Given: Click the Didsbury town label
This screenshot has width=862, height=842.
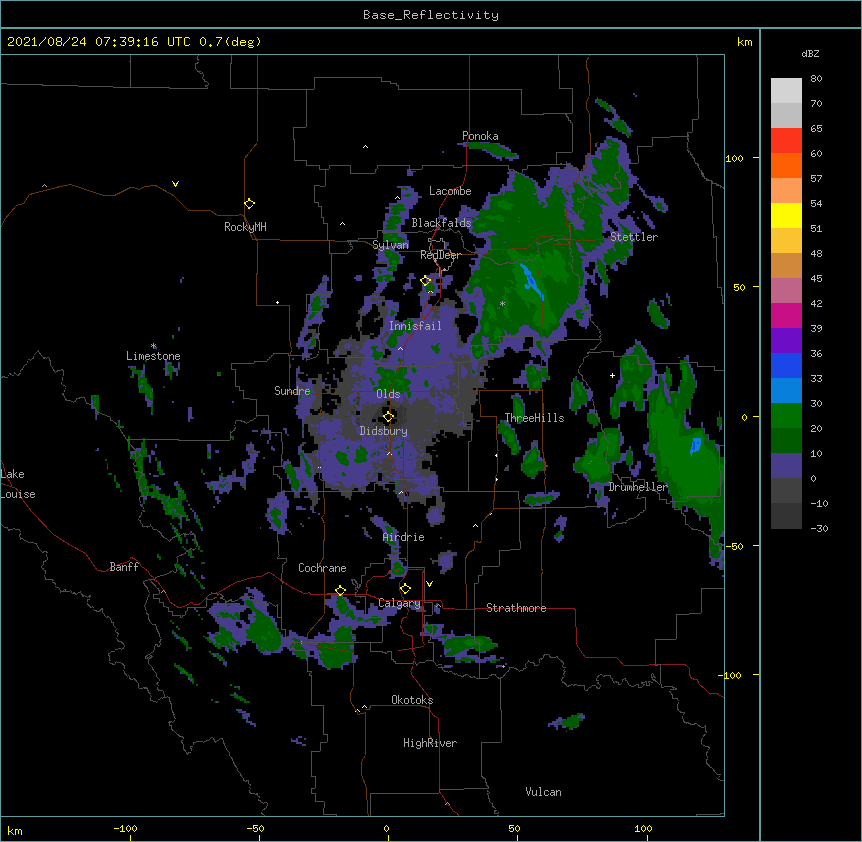Looking at the screenshot, I should click(383, 431).
